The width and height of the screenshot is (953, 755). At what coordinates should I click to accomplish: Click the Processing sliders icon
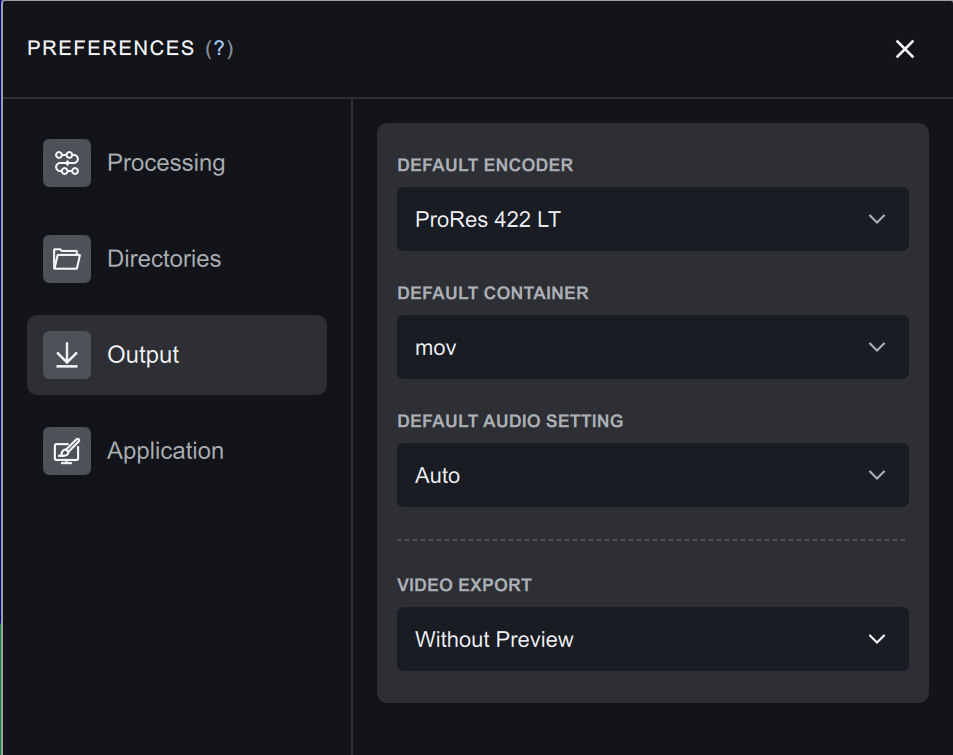(67, 163)
